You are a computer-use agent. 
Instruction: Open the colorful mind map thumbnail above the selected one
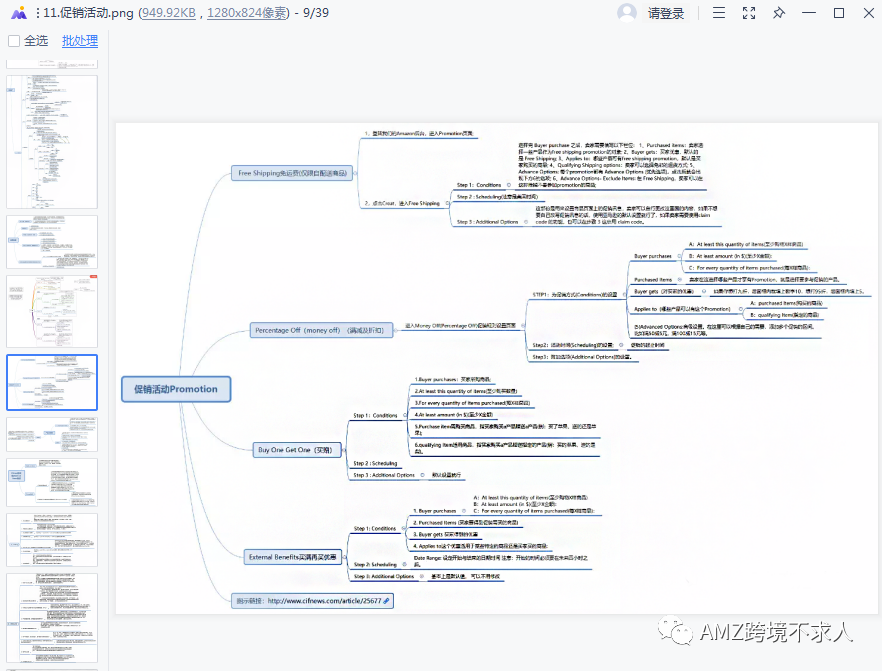(x=52, y=311)
